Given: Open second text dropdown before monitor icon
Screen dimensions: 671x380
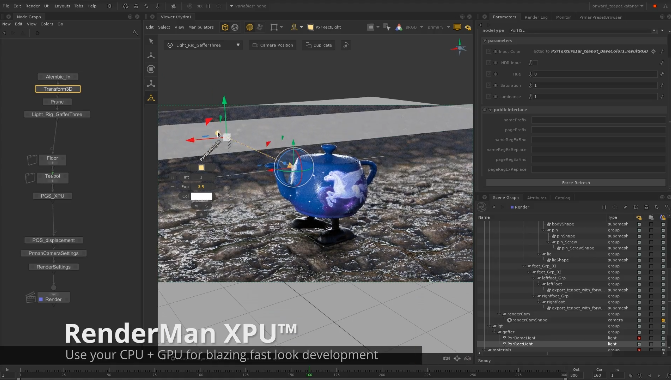Looking at the screenshot, I should coord(439,27).
